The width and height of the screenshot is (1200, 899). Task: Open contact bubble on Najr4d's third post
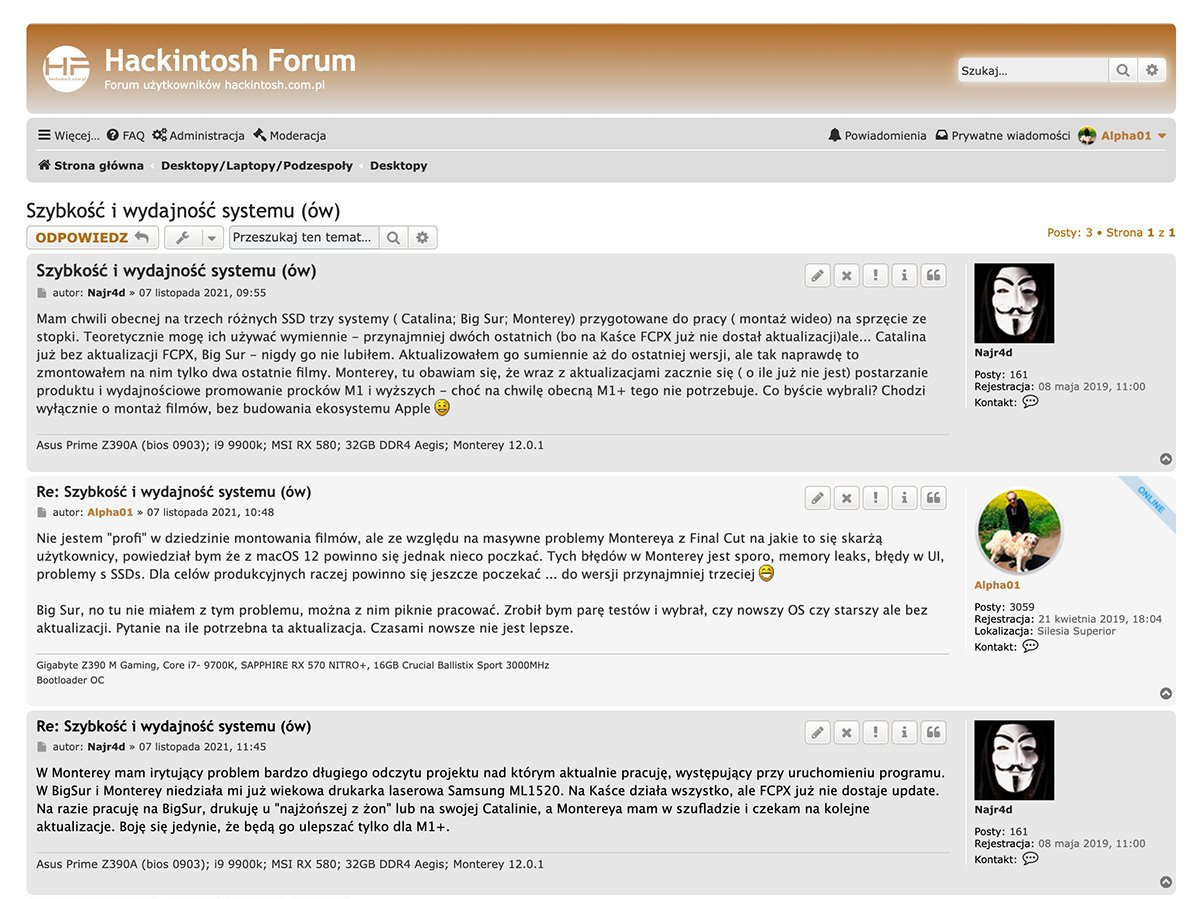pos(1030,859)
